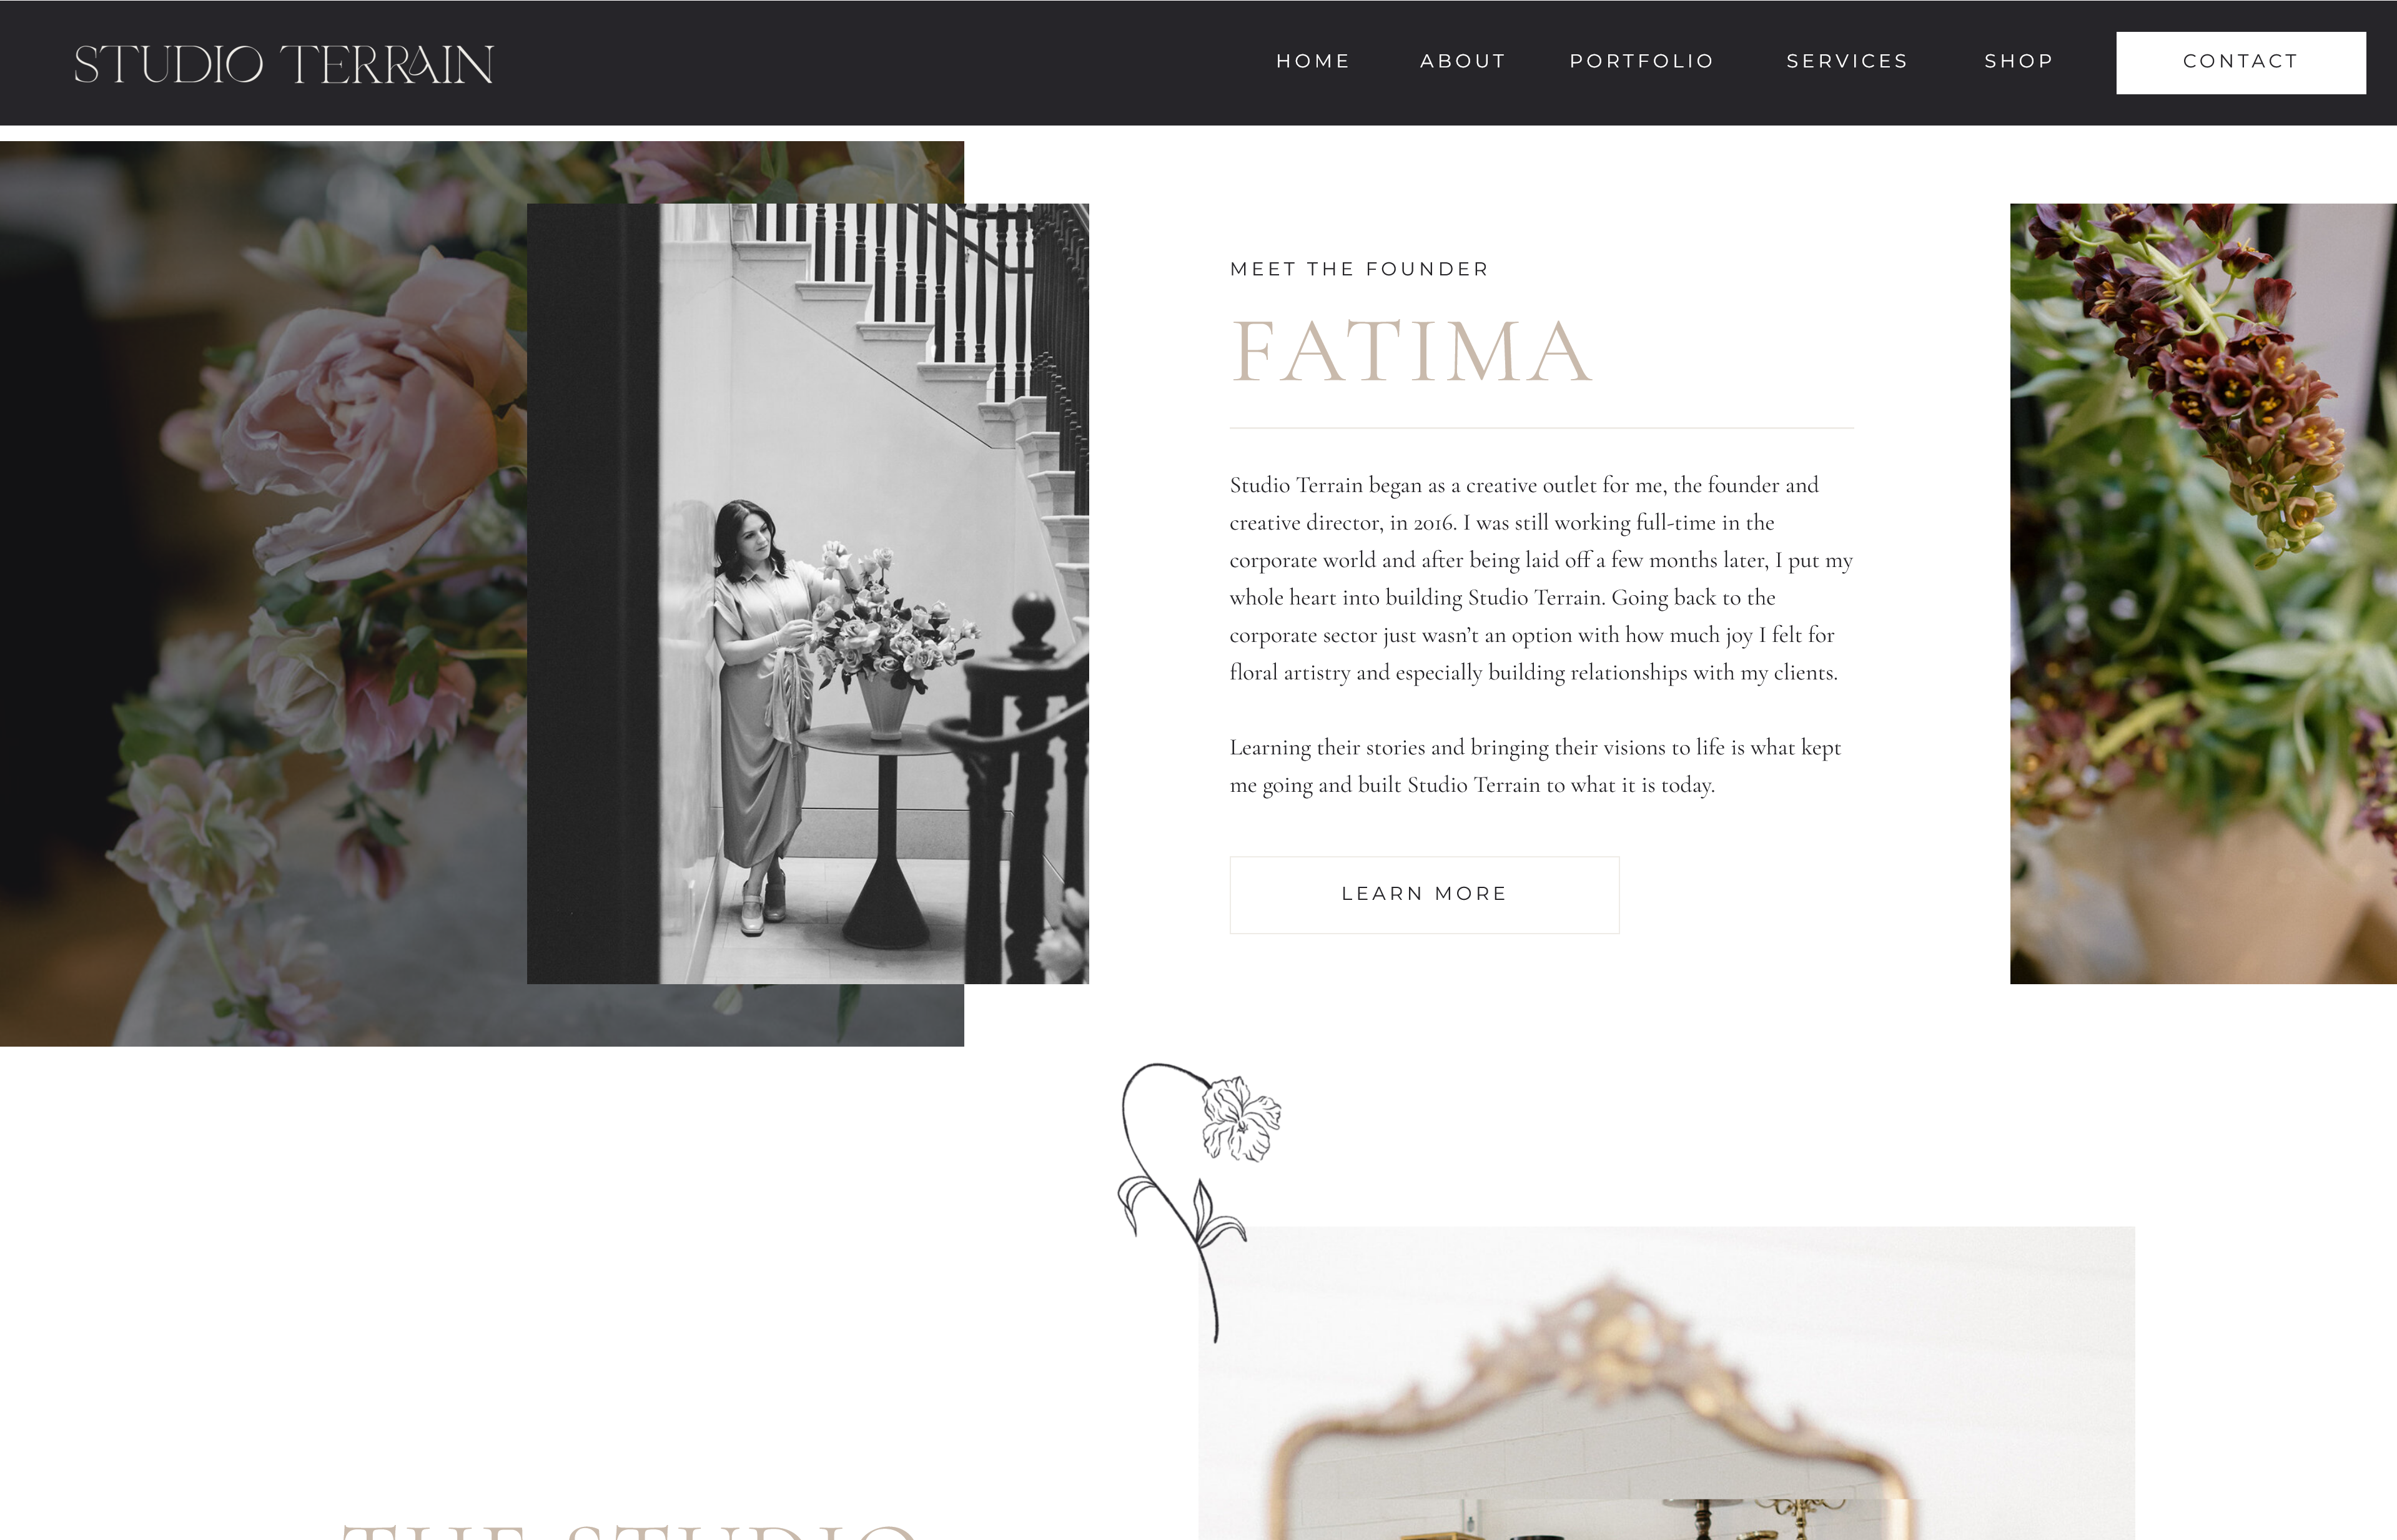This screenshot has width=2397, height=1540.
Task: Click the founder story first paragraph
Action: coord(1541,579)
